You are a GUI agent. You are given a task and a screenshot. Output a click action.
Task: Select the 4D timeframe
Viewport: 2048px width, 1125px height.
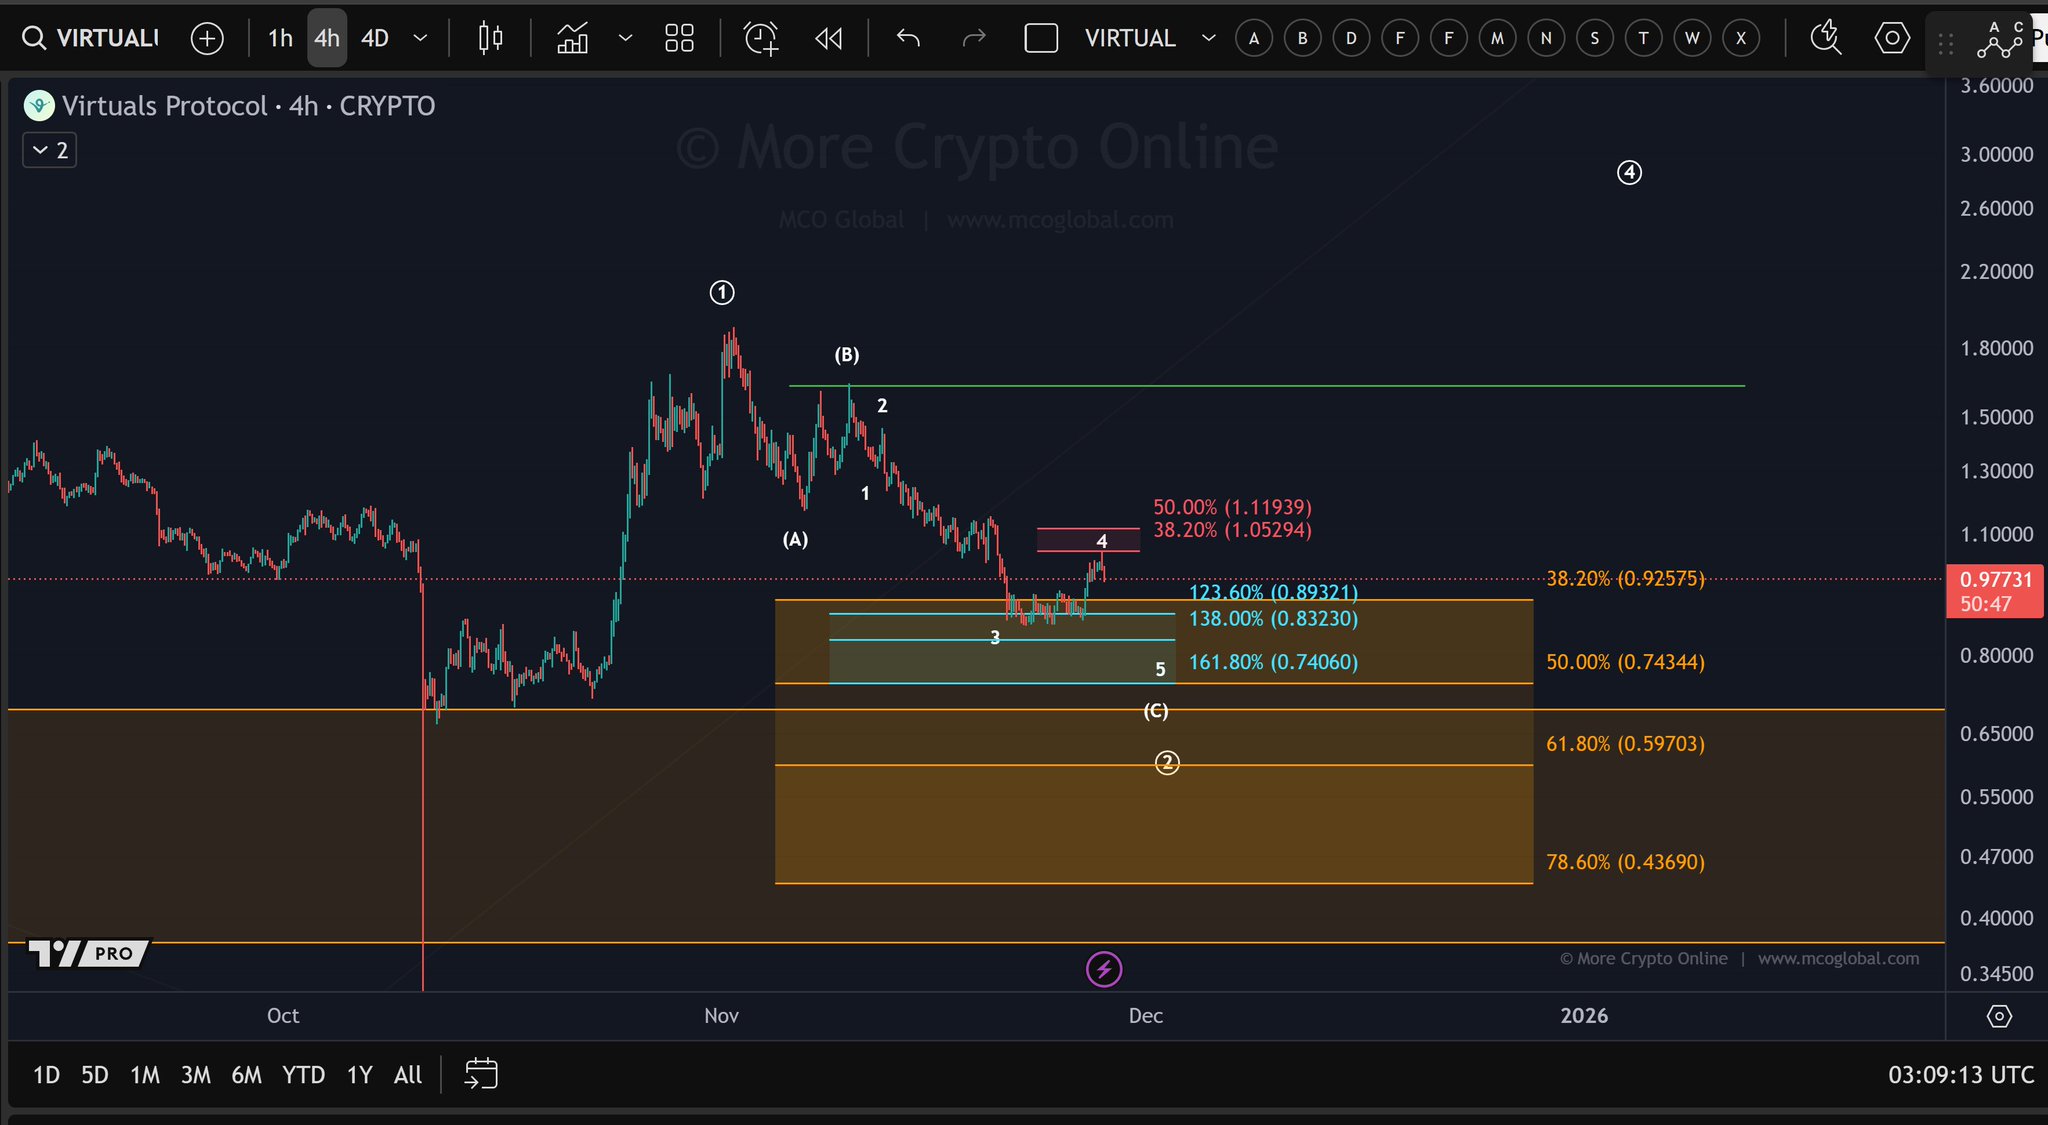pyautogui.click(x=375, y=38)
